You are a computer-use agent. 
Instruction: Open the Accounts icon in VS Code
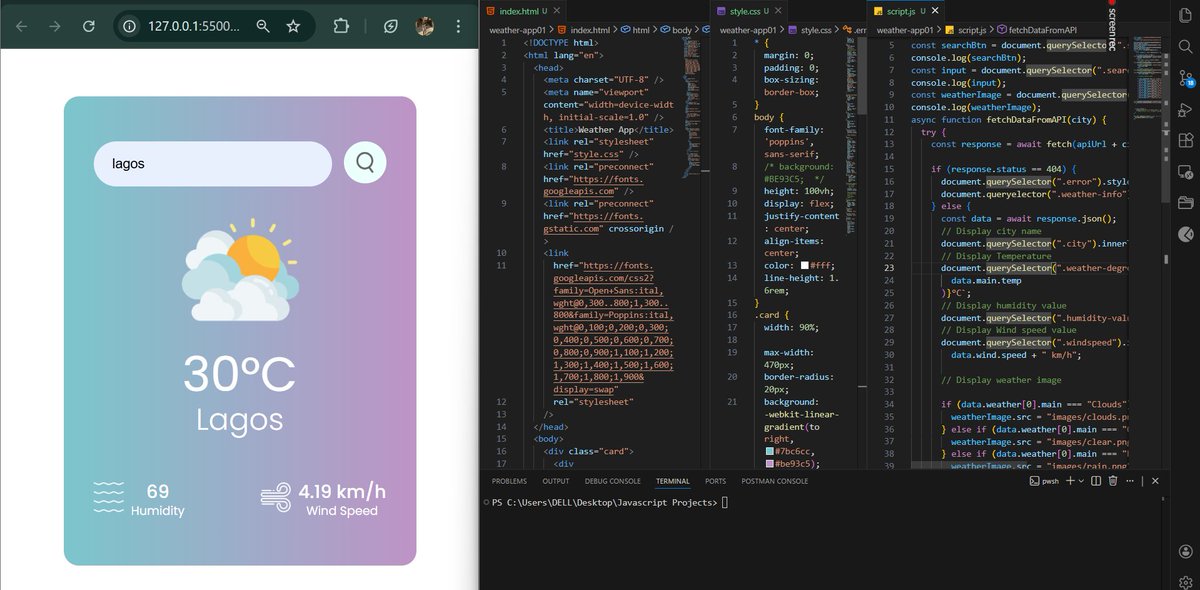coord(1186,551)
